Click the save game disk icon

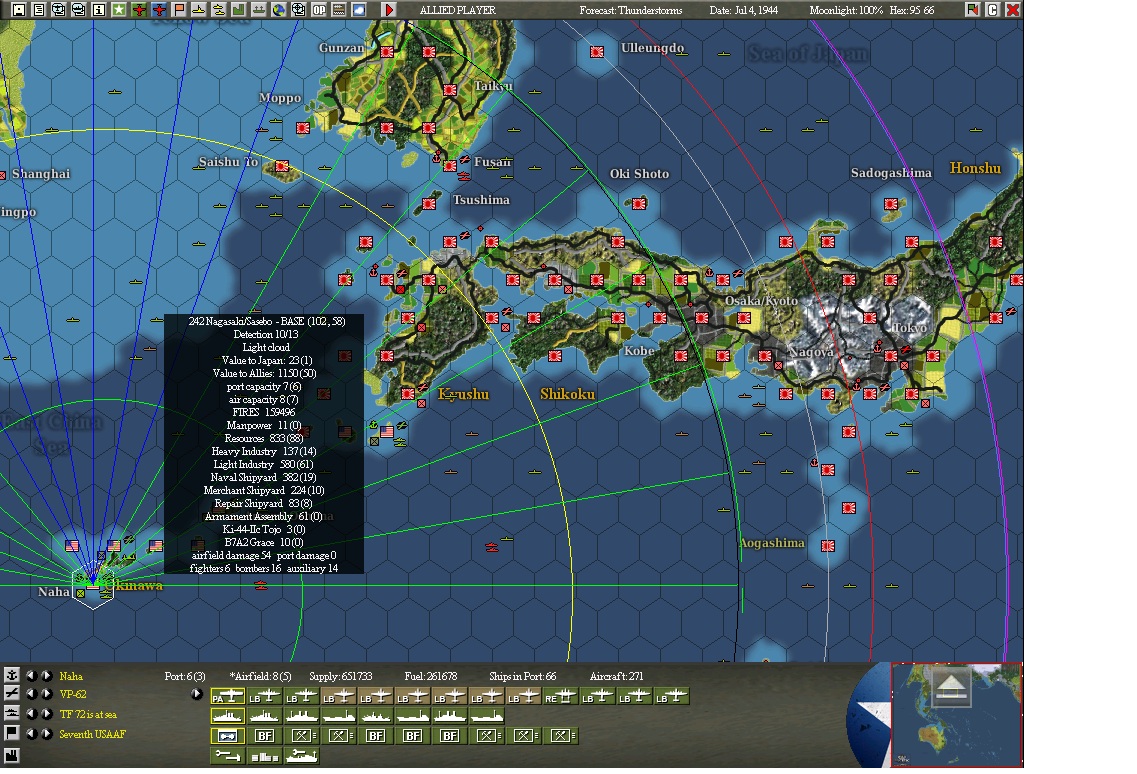[19, 9]
